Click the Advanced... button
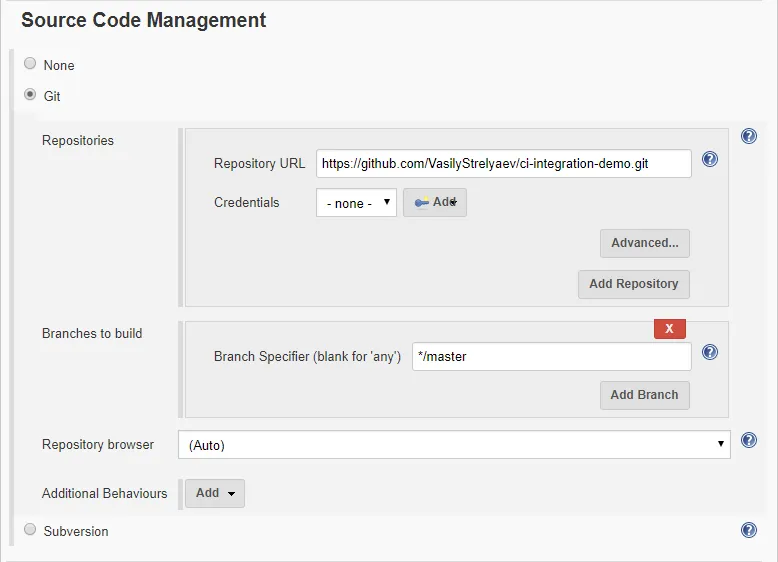This screenshot has height=562, width=778. pos(644,243)
